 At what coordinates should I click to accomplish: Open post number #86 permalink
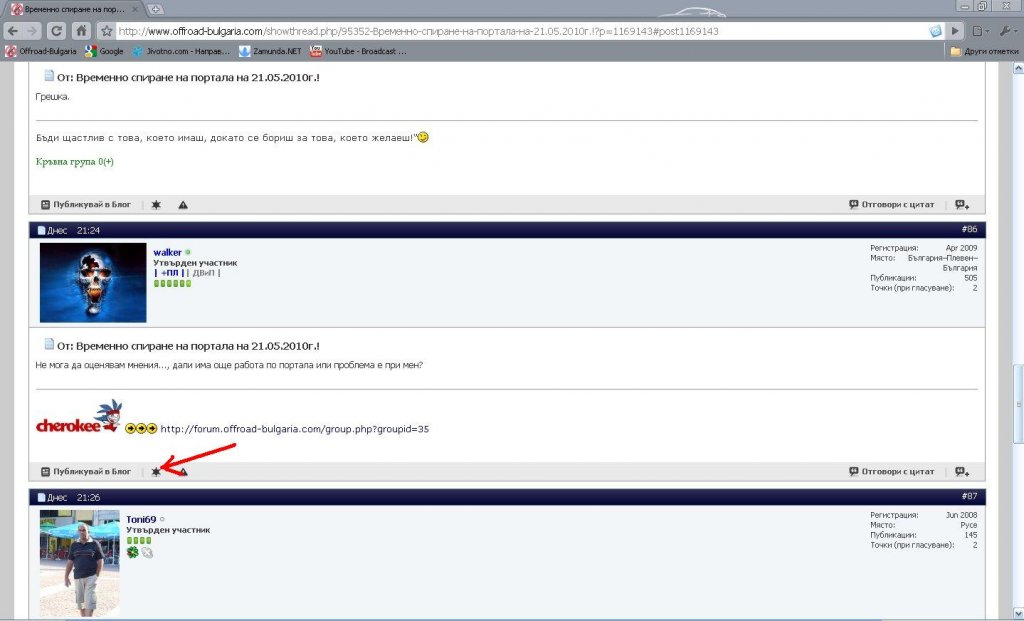coord(969,229)
